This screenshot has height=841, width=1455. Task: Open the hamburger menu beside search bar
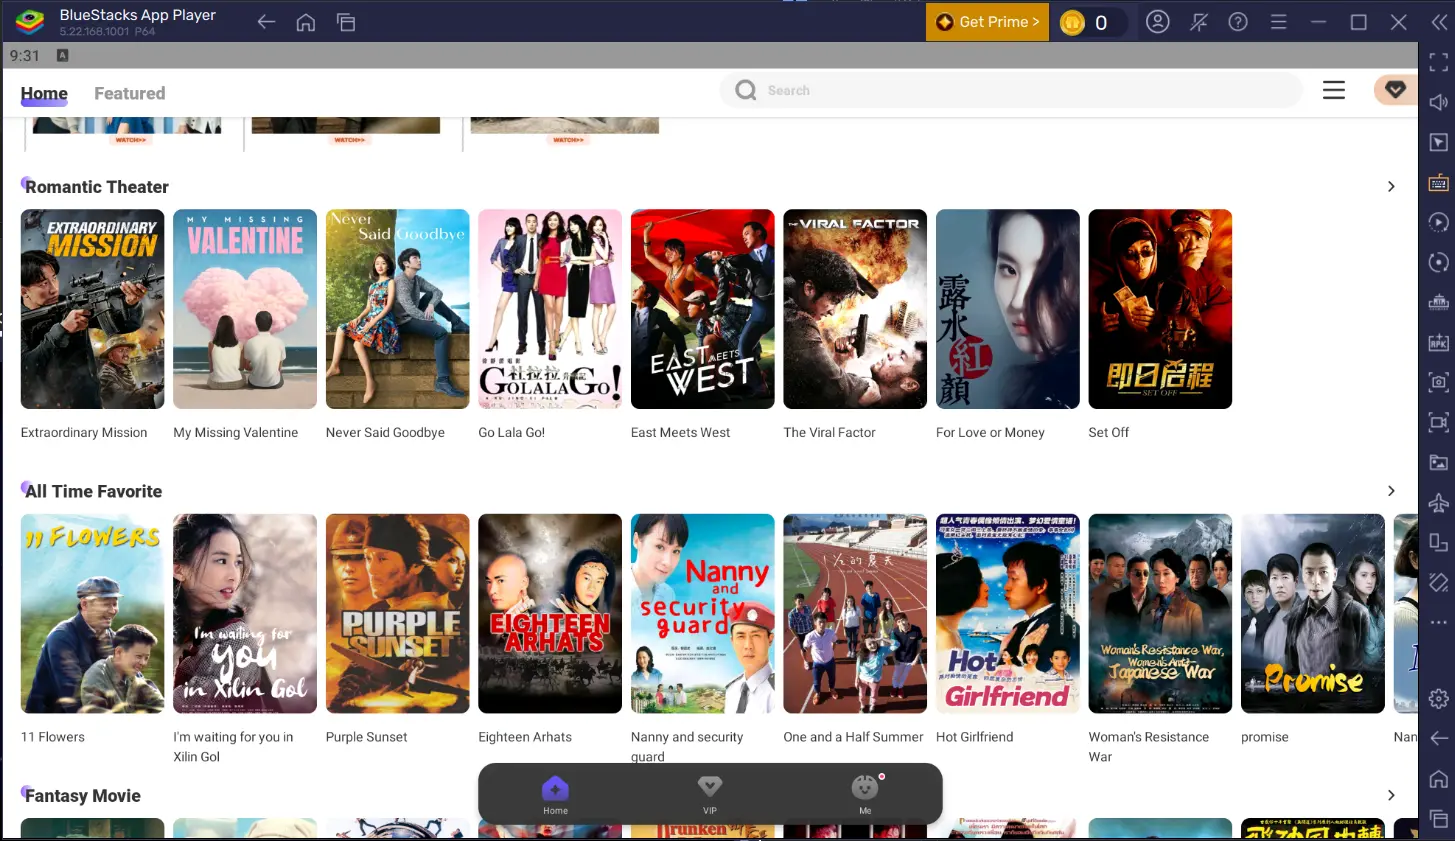tap(1334, 90)
